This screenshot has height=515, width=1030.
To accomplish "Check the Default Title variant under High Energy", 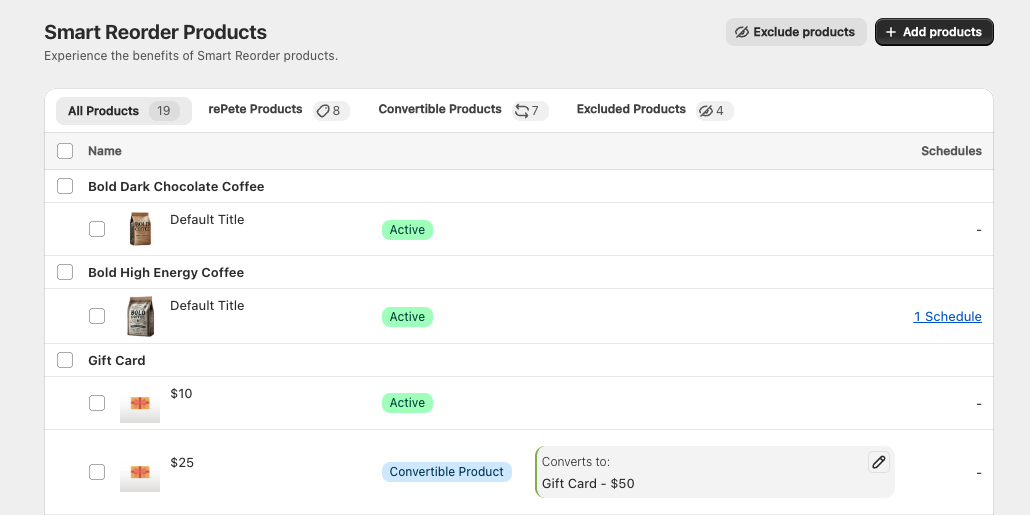I will (97, 316).
